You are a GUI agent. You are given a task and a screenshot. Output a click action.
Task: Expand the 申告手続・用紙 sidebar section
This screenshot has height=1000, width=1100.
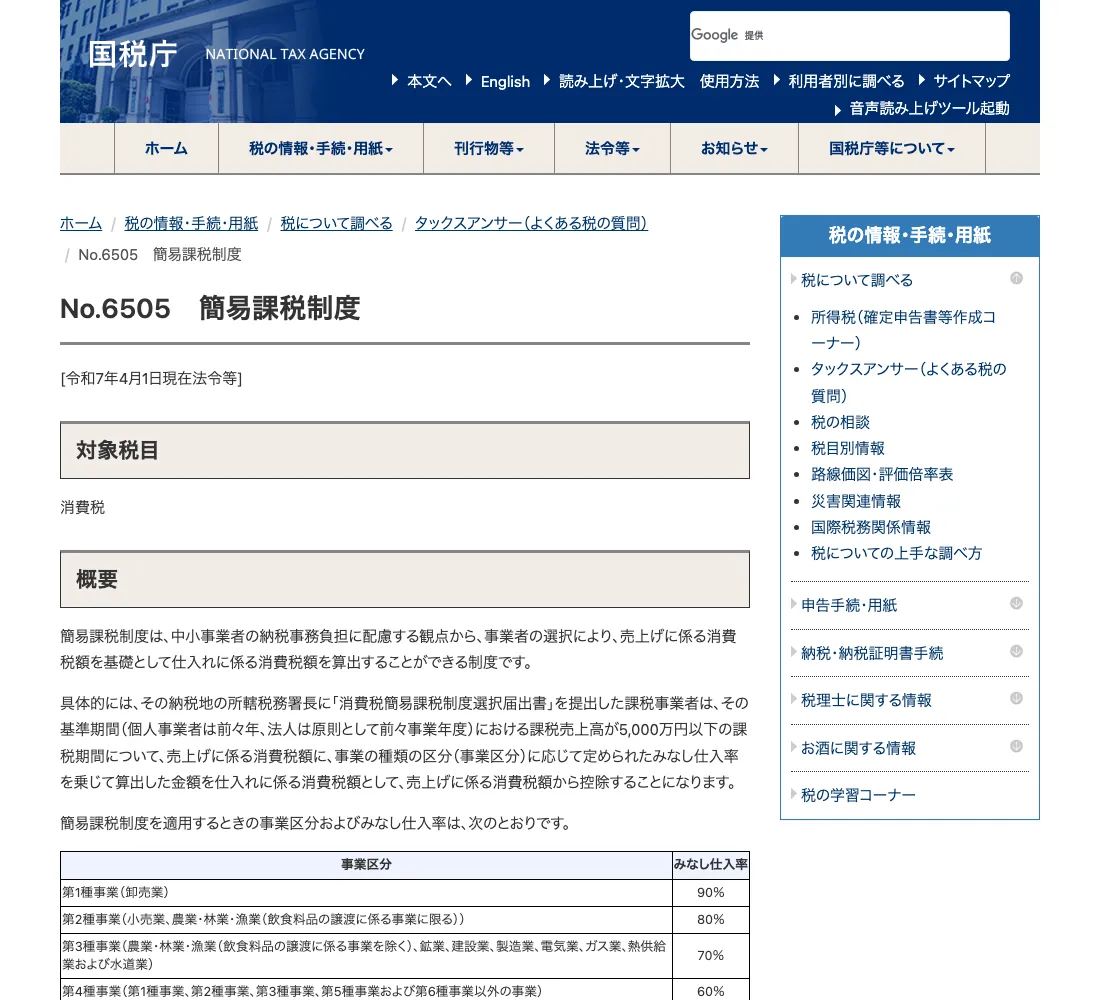pos(849,605)
